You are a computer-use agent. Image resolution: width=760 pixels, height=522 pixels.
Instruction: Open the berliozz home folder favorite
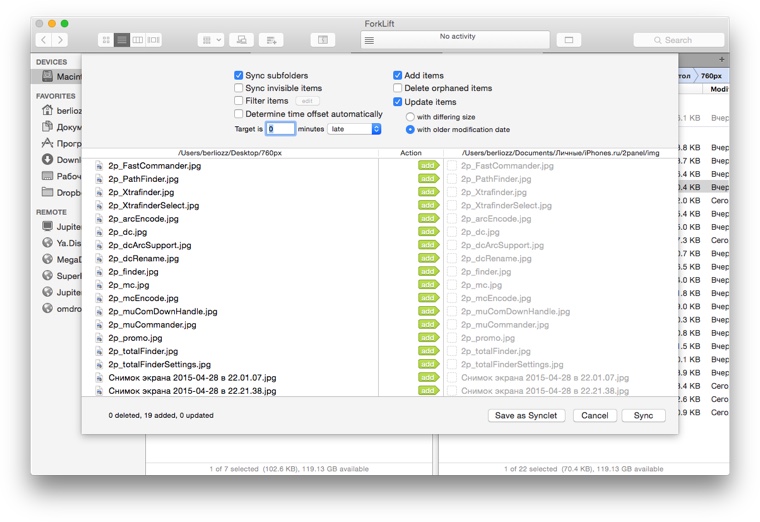point(61,111)
